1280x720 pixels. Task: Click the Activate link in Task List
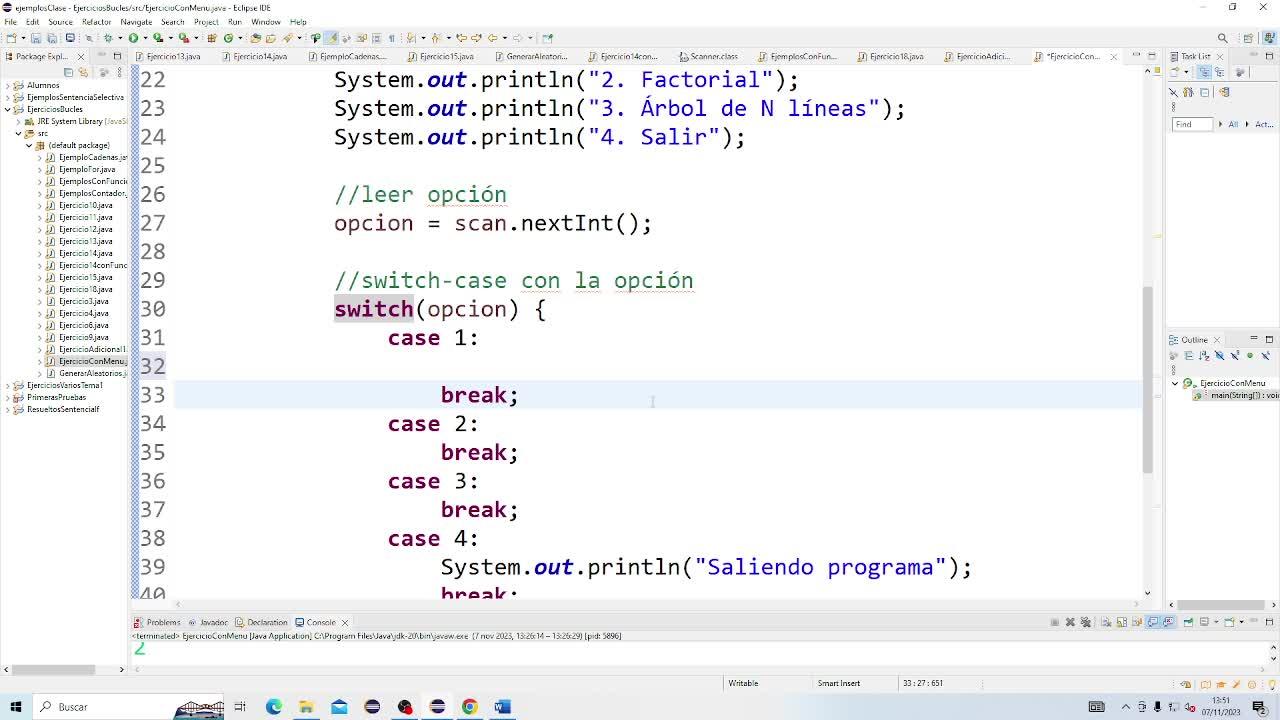click(1263, 124)
